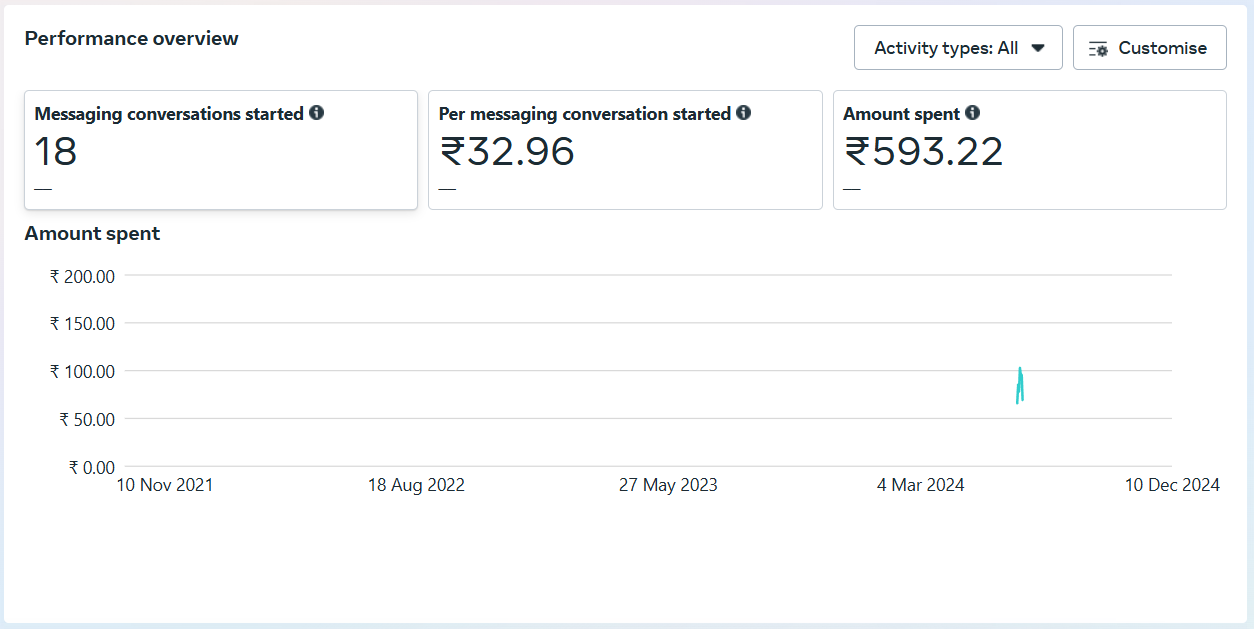Screen dimensions: 1254x629
Task: Click info icon next to Messaging conversations started
Action: click(316, 113)
